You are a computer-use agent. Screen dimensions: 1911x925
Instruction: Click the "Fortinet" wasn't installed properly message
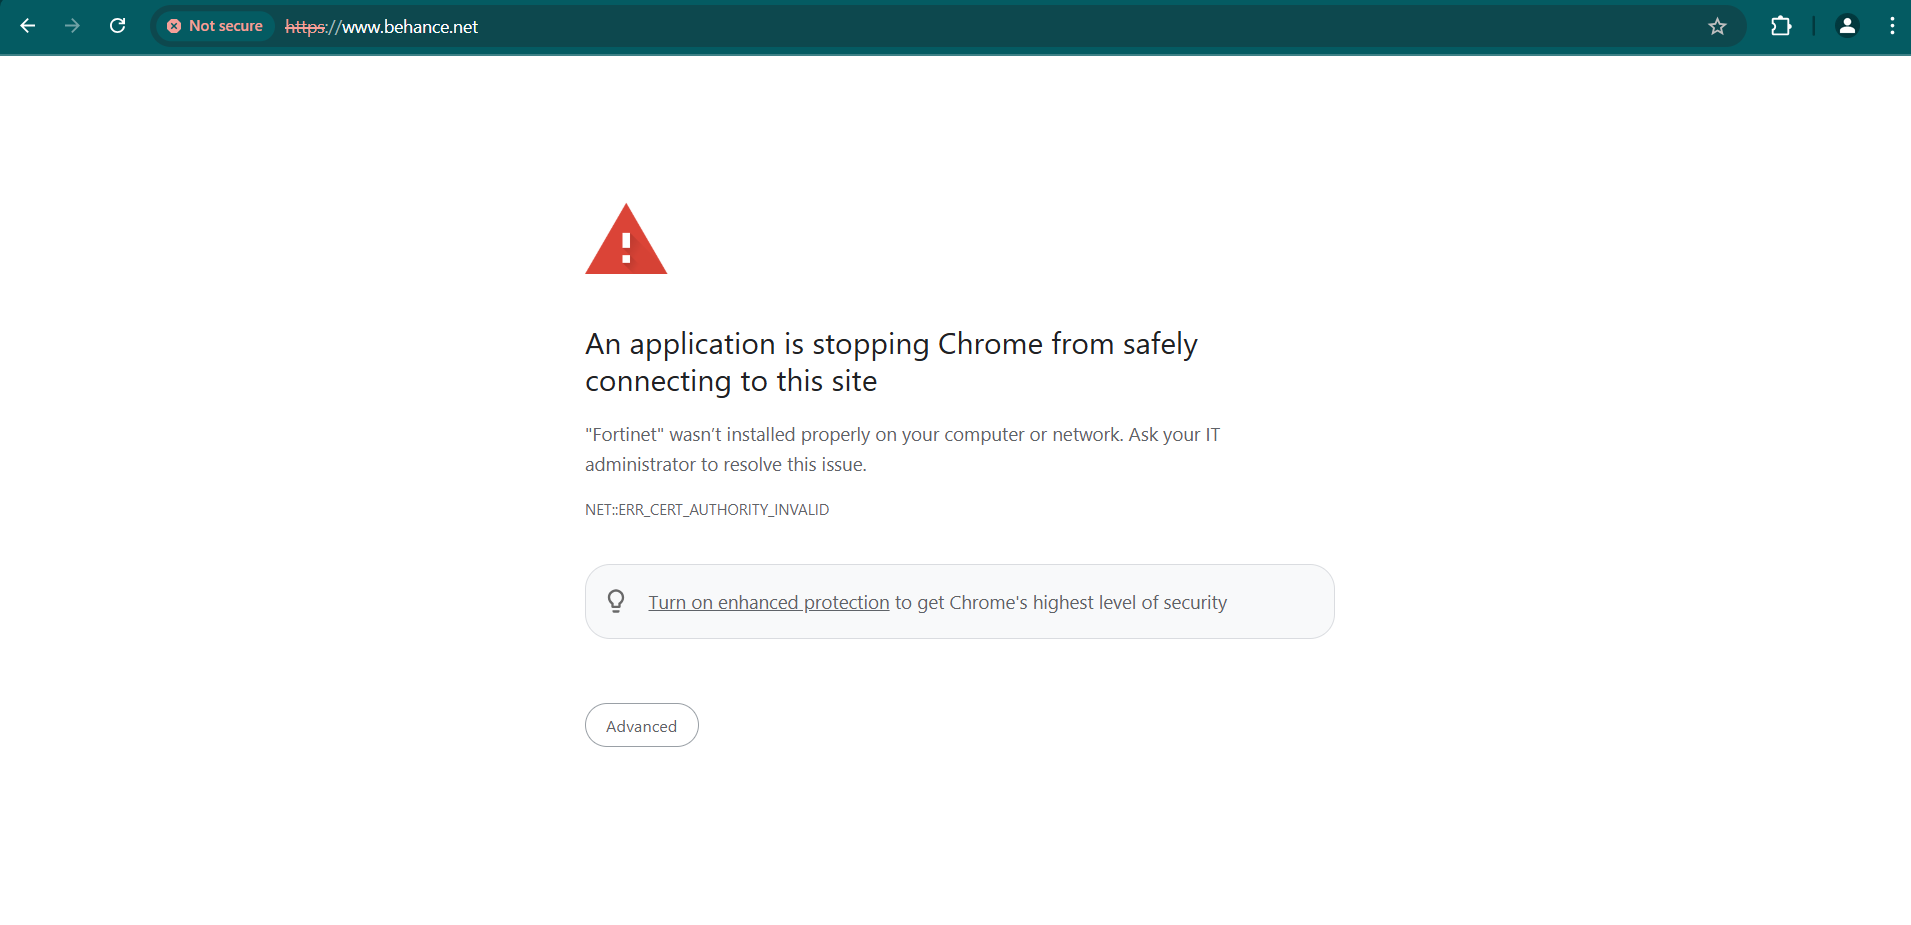(x=902, y=449)
